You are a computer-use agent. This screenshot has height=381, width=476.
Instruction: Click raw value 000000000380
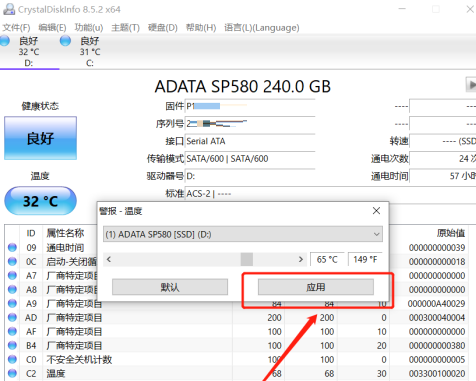click(x=437, y=346)
